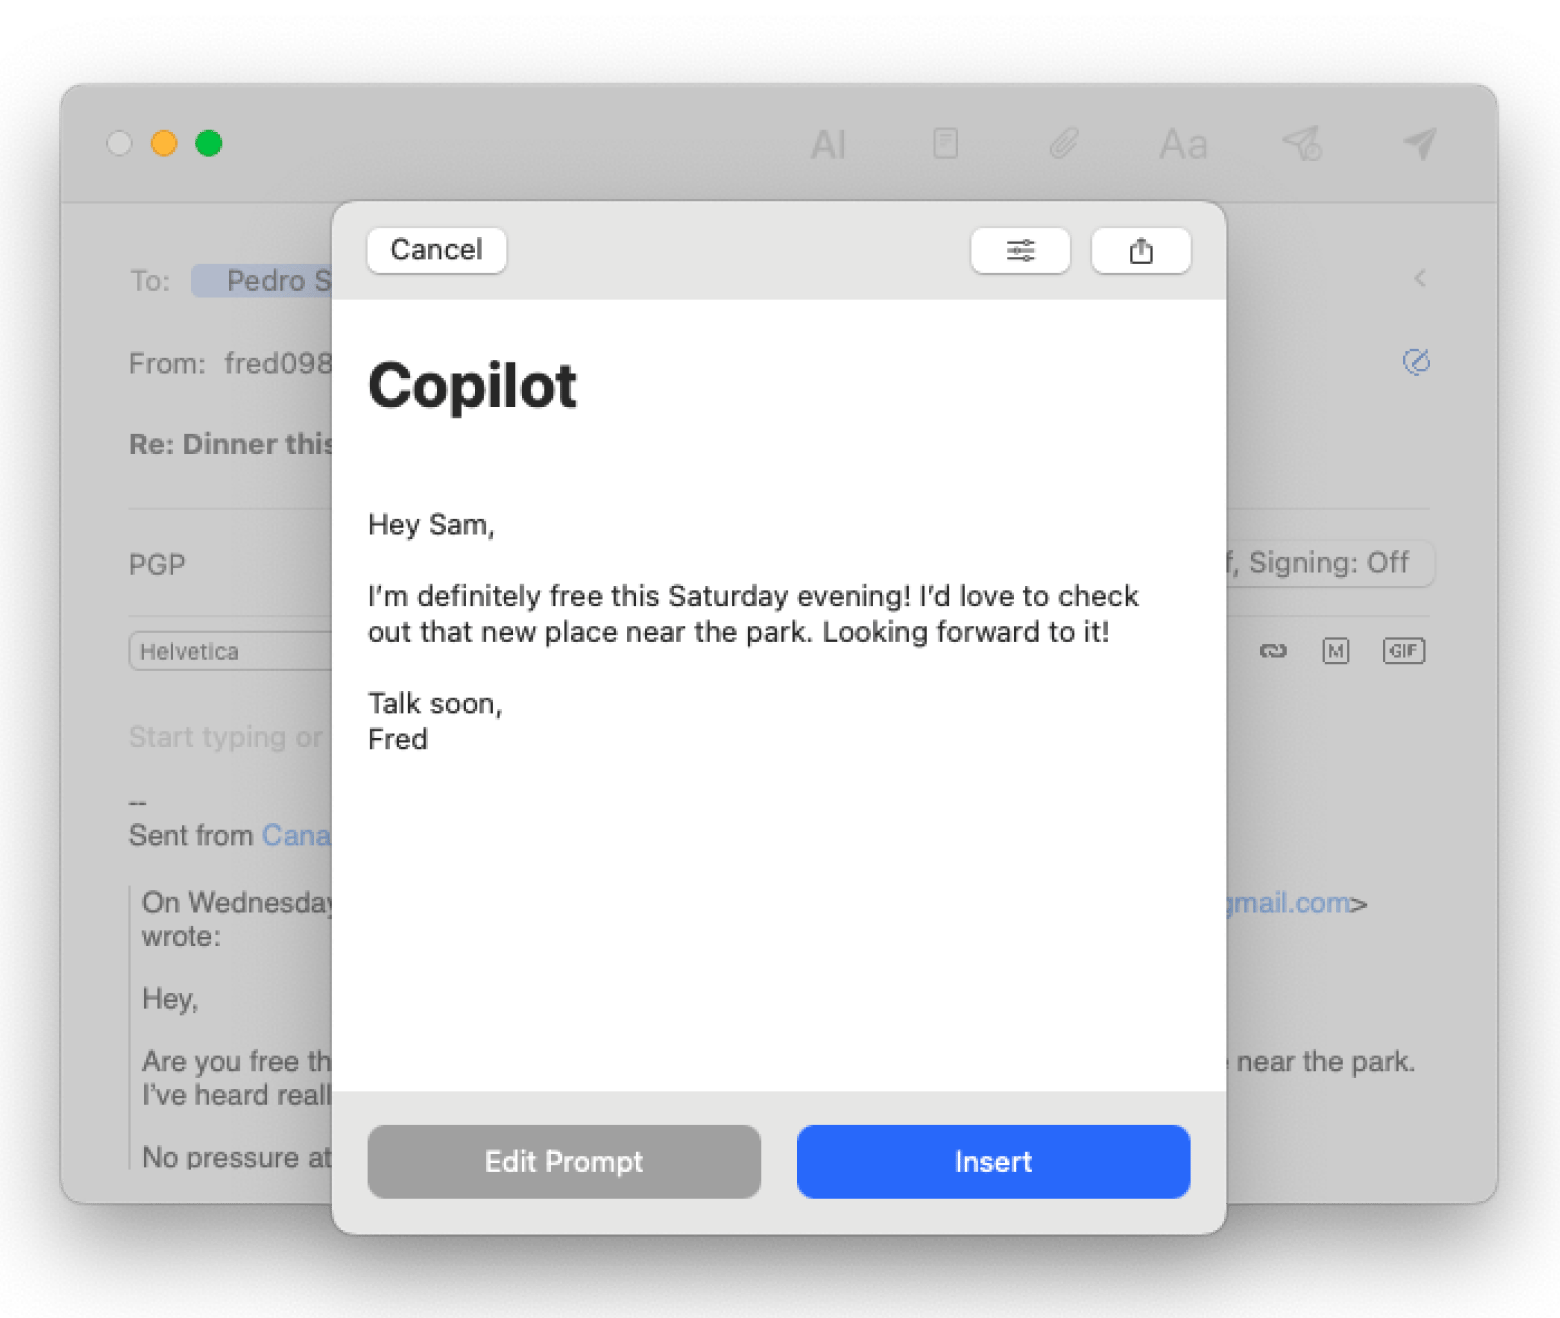Open the Canary link in signature
Image resolution: width=1560 pixels, height=1318 pixels.
(x=298, y=835)
